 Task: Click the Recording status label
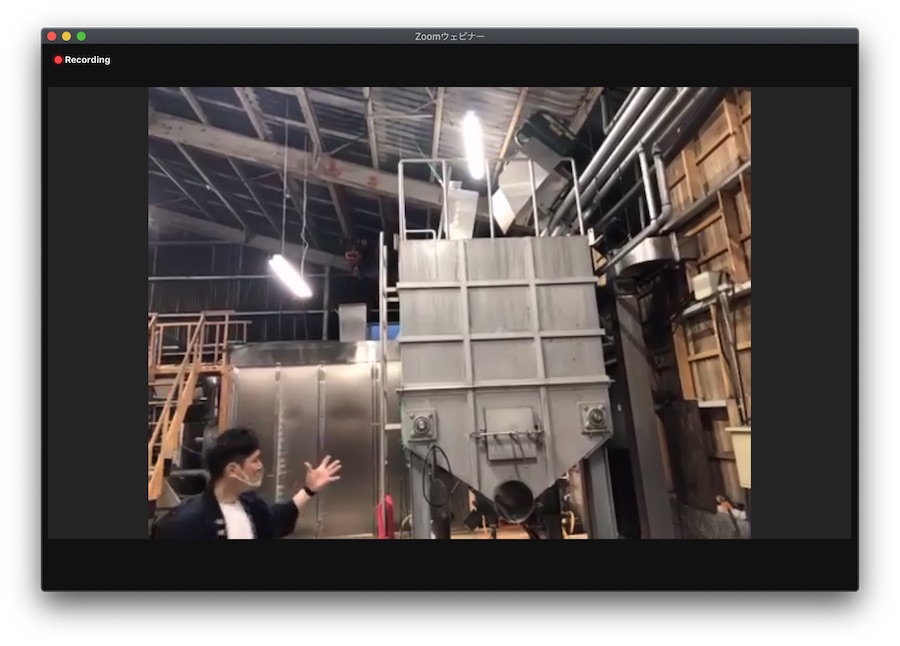coord(87,60)
